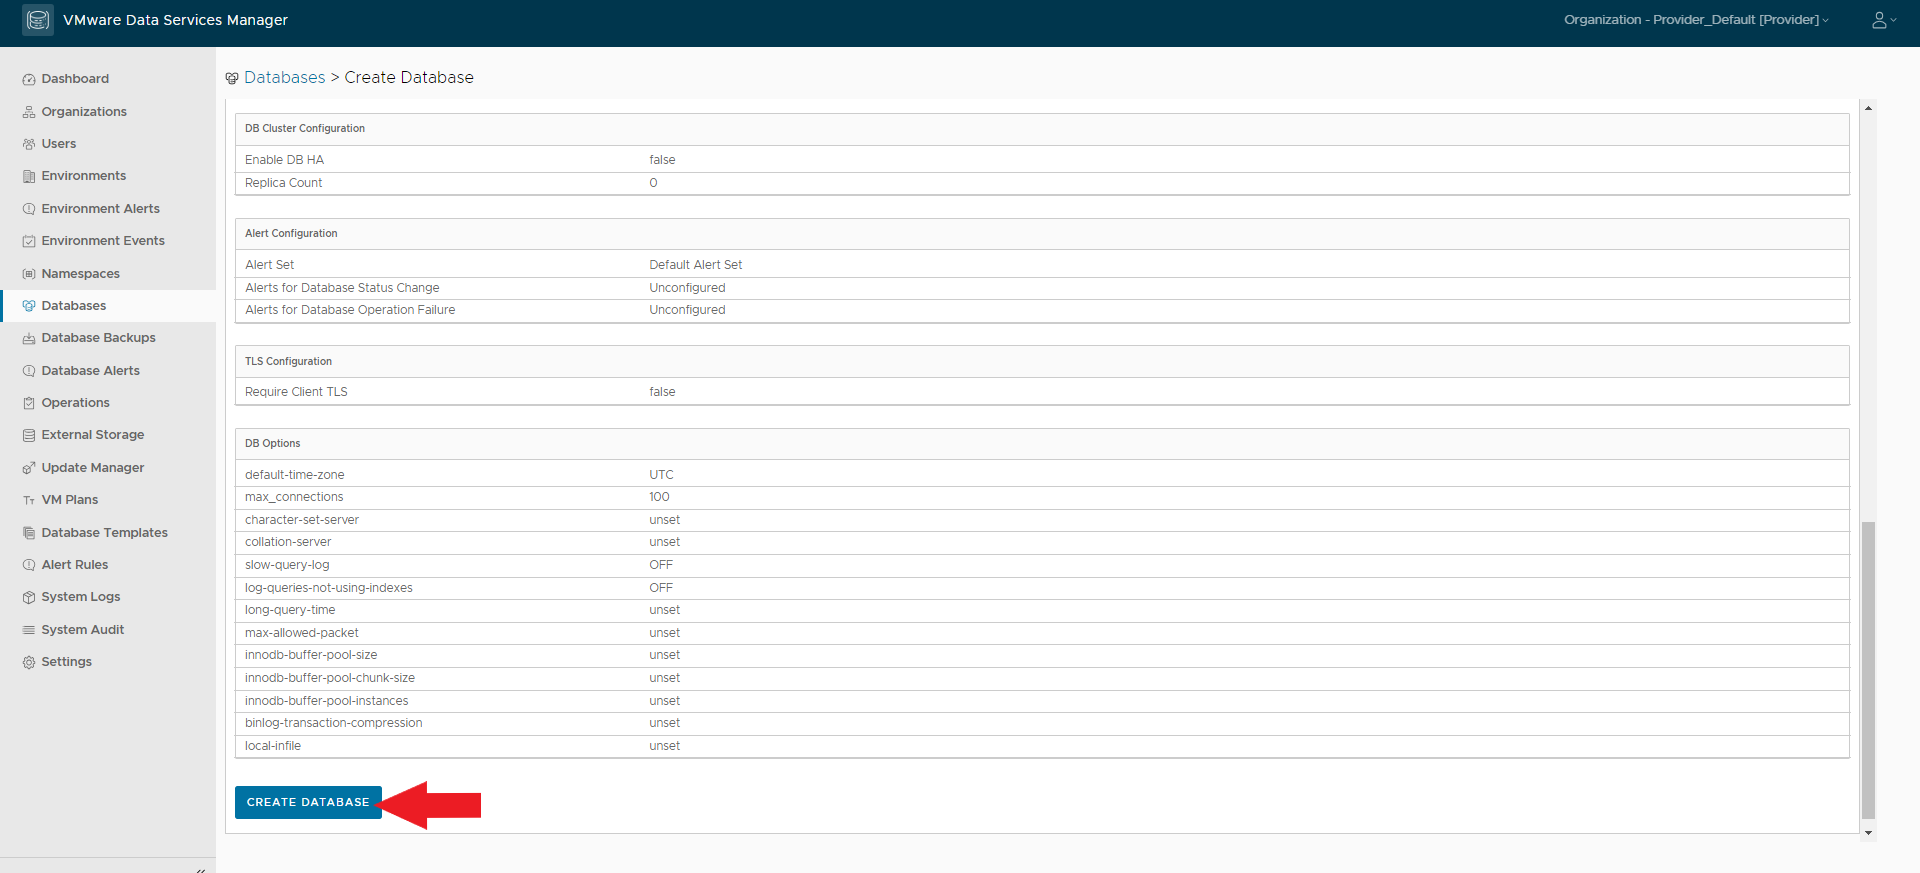Open Organizations menu item
The image size is (1920, 873).
tap(84, 112)
